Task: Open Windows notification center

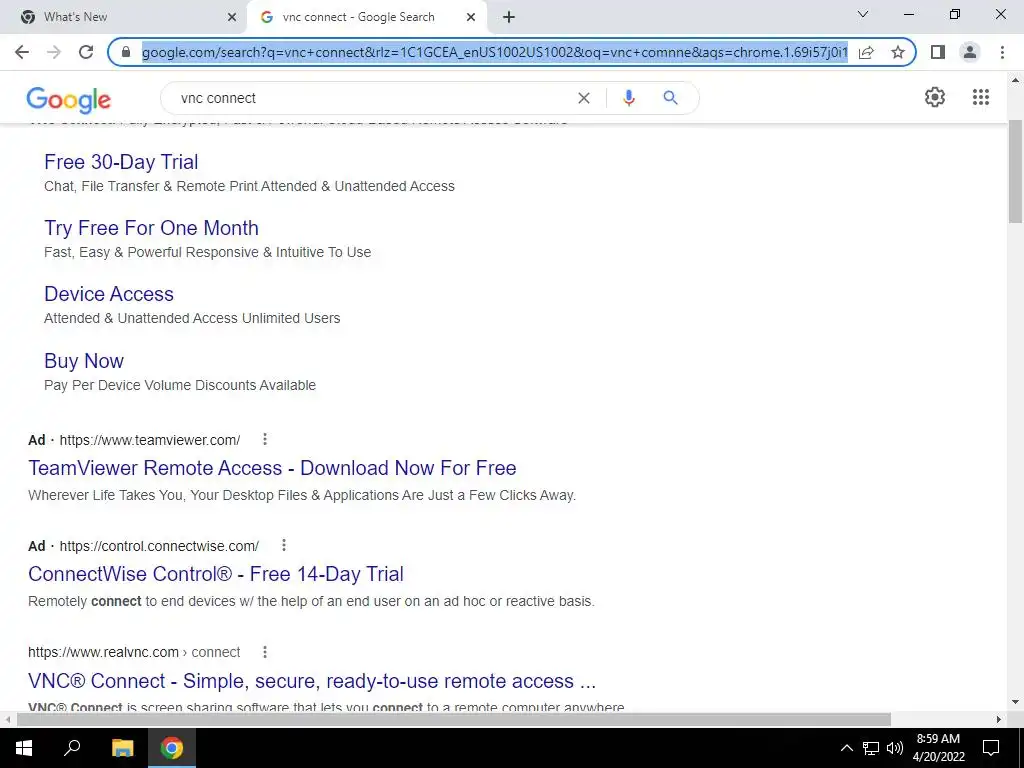Action: coord(991,748)
